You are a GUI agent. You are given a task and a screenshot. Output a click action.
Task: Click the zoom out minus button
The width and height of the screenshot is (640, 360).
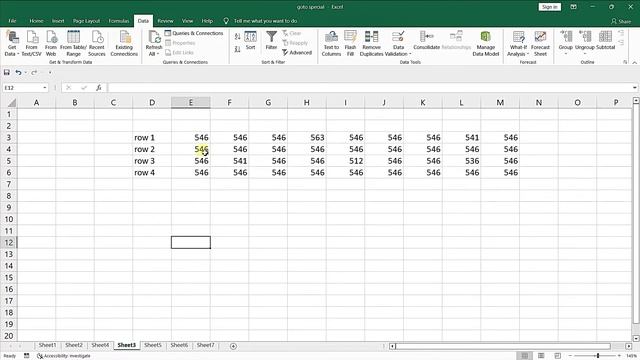coord(570,356)
